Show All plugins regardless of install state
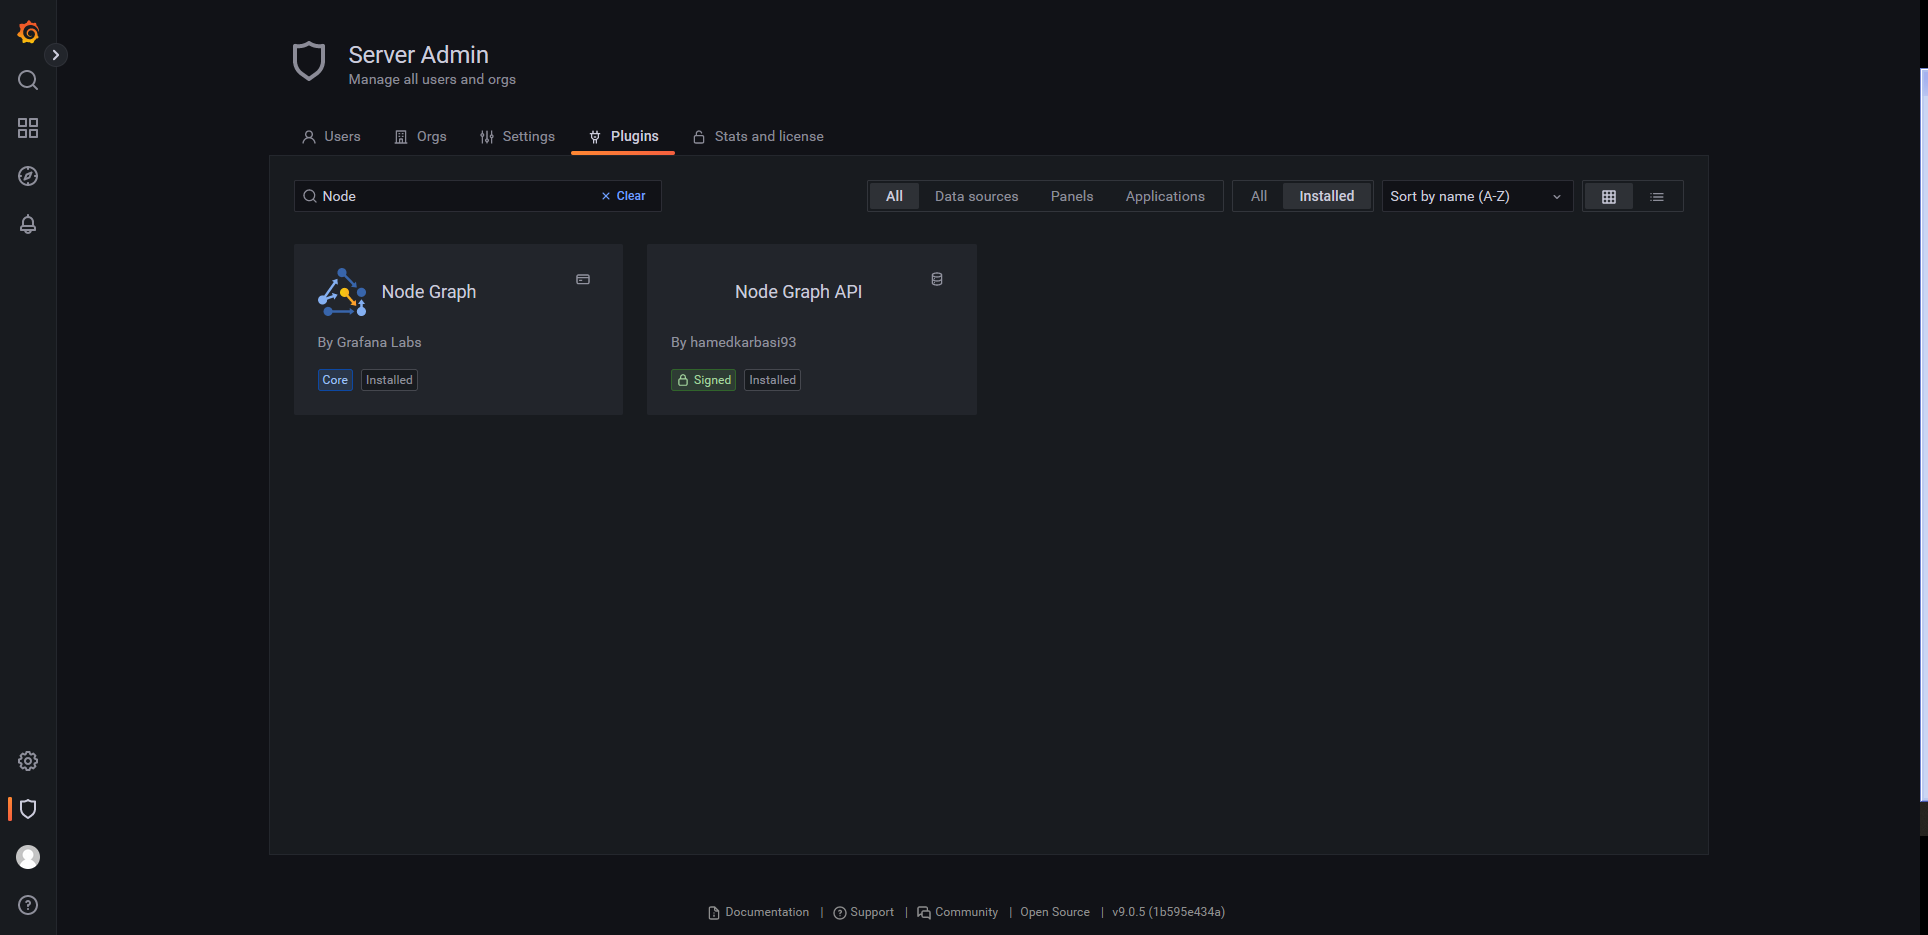Viewport: 1928px width, 935px height. pyautogui.click(x=1259, y=196)
